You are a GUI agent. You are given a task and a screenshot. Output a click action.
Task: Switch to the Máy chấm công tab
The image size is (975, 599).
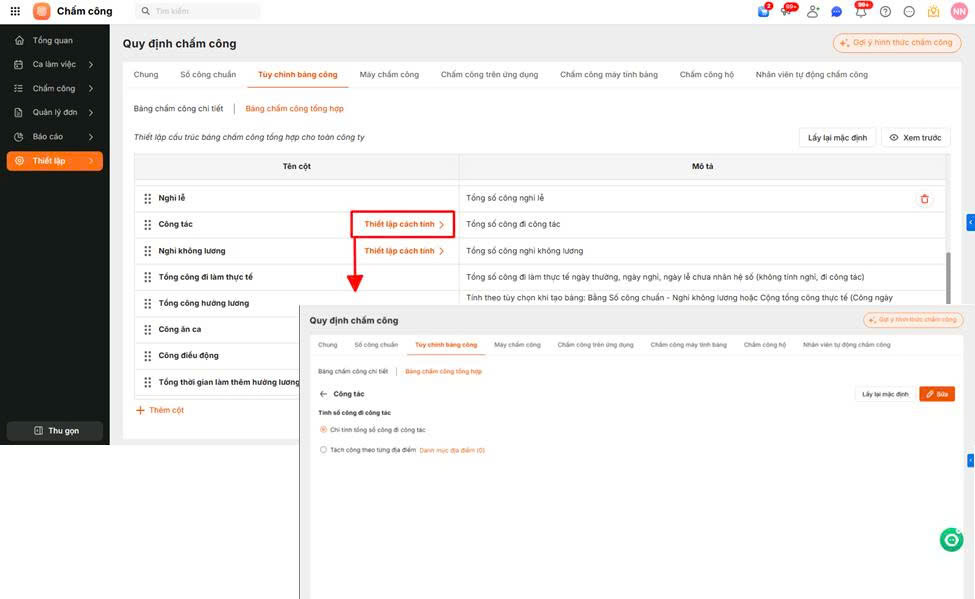[389, 75]
